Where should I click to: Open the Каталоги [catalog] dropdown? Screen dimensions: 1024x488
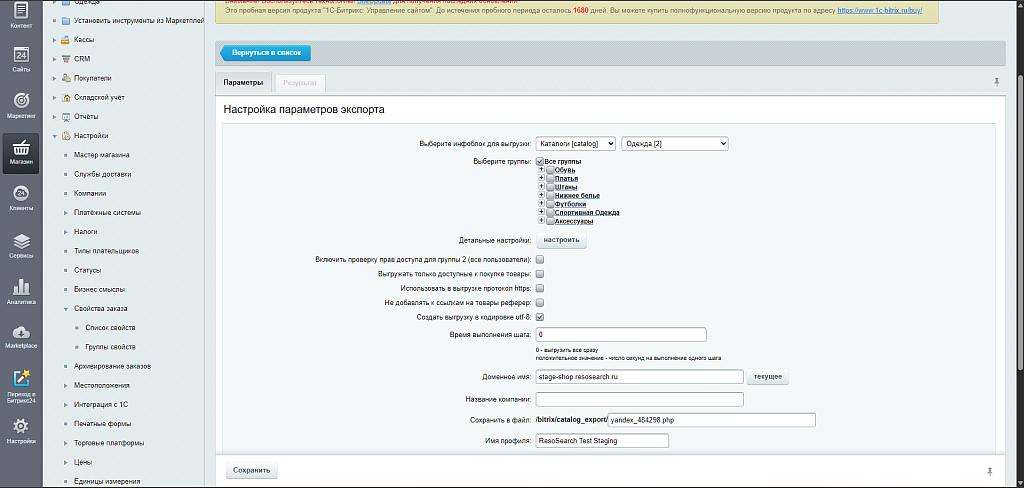pos(575,144)
